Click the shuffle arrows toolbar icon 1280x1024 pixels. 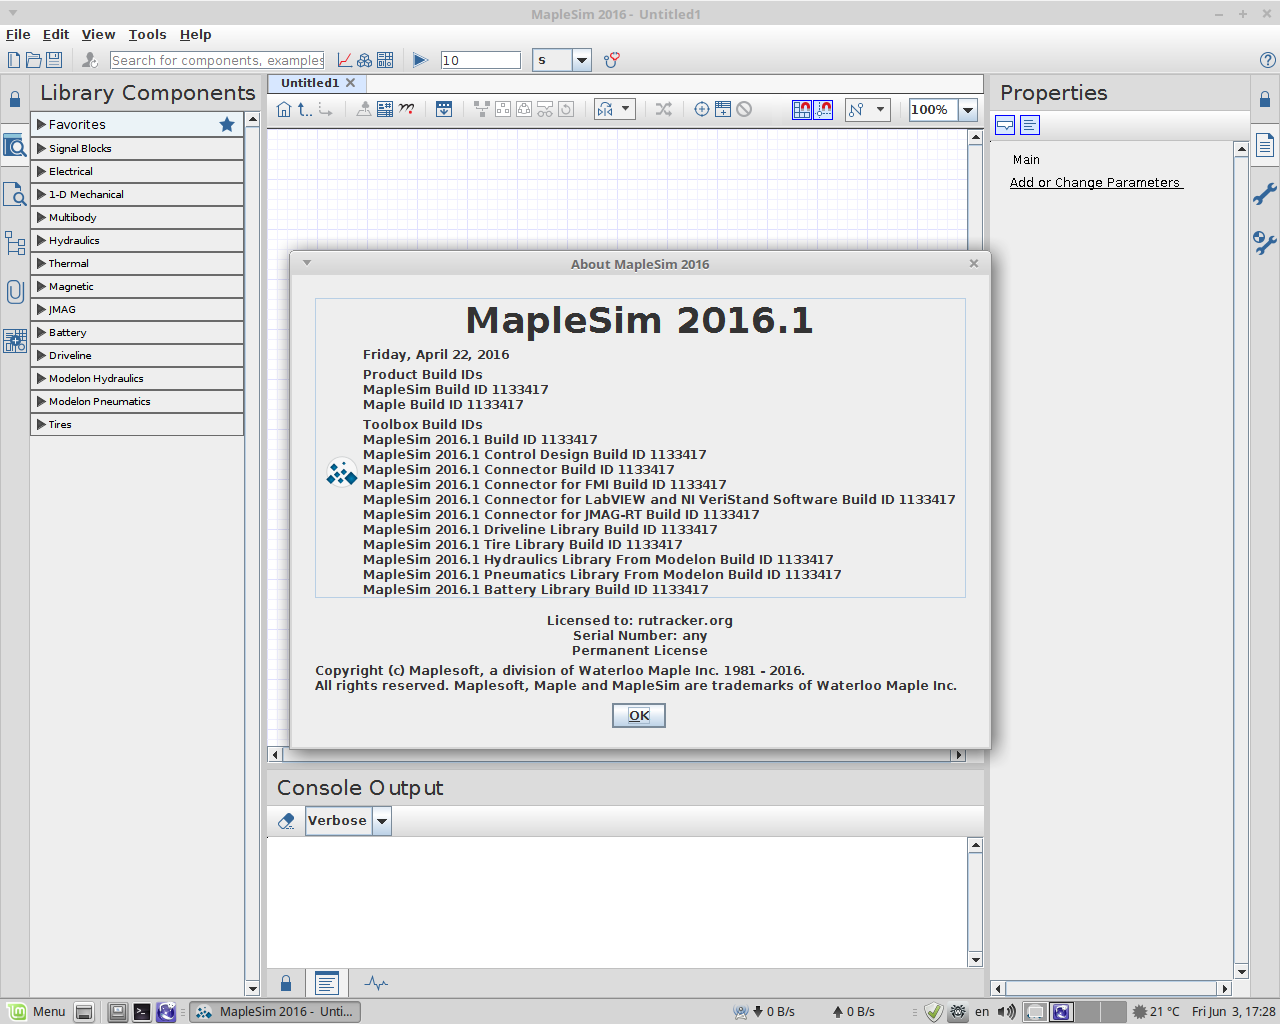[663, 109]
